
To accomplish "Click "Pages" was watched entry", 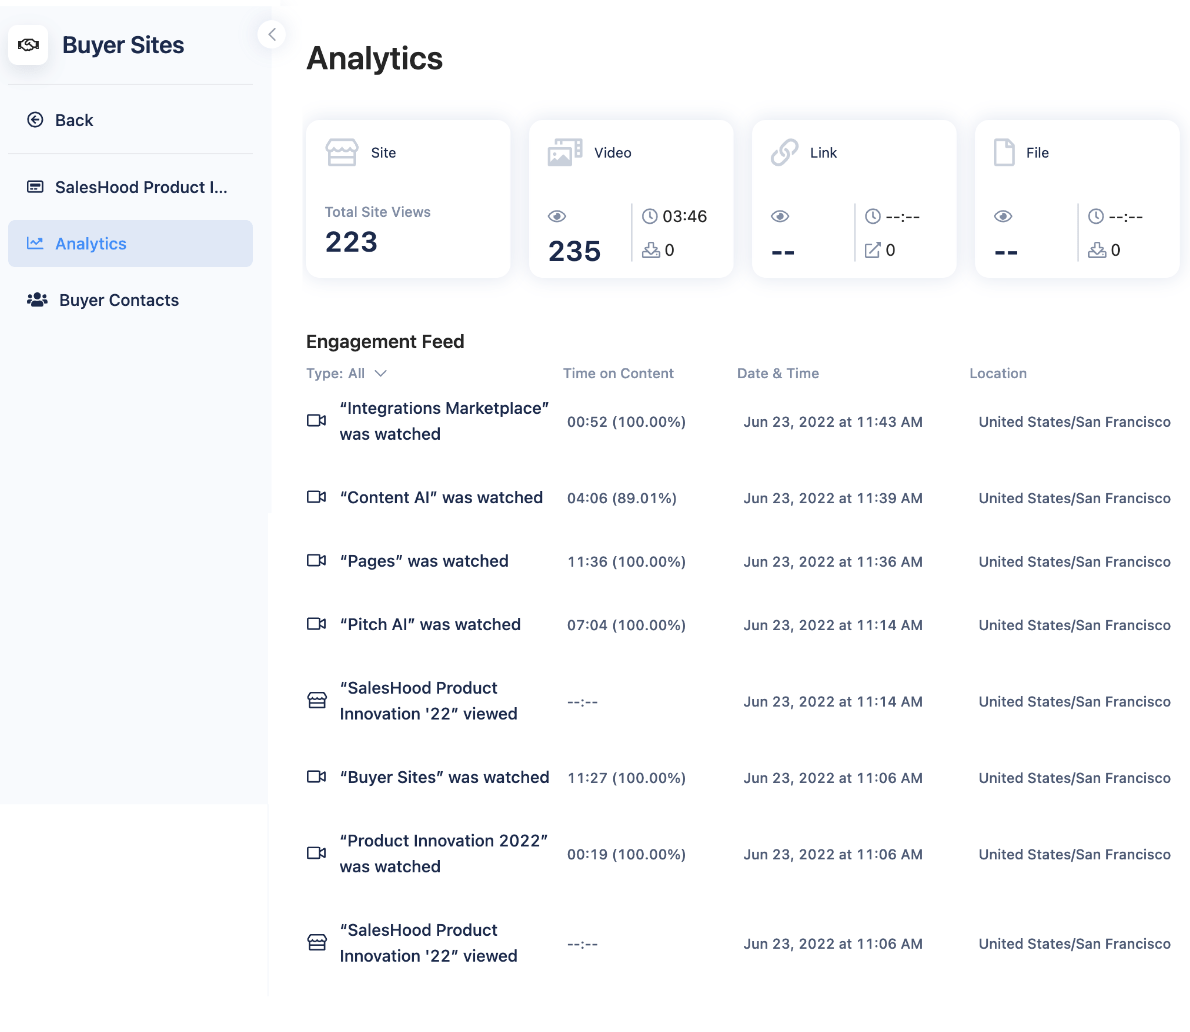I will click(x=424, y=562).
